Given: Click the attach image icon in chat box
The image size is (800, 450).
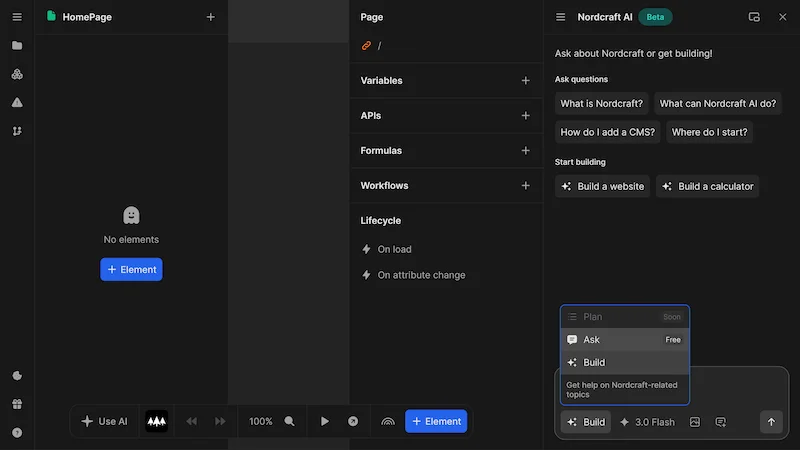Looking at the screenshot, I should coord(695,422).
